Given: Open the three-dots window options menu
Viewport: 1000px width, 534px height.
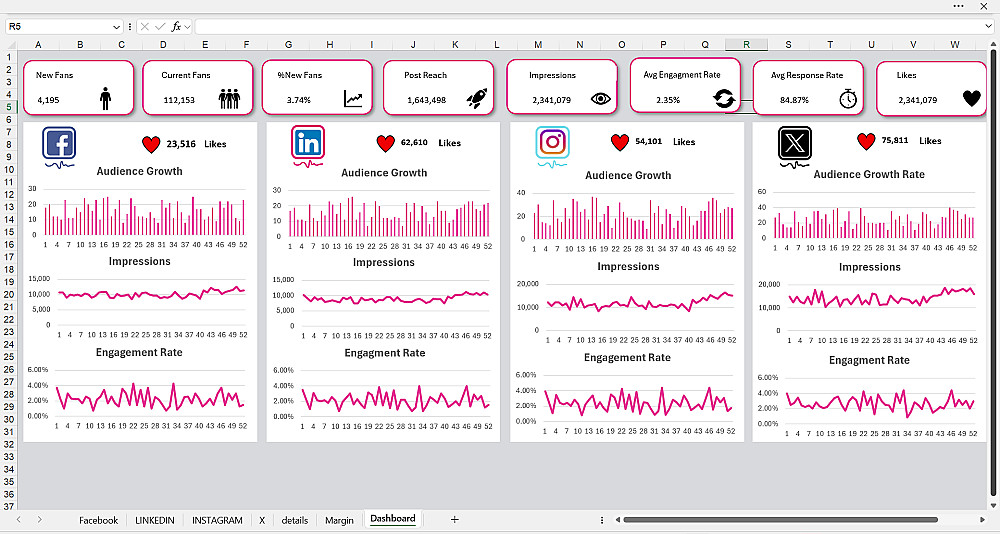Looking at the screenshot, I should click(x=959, y=6).
